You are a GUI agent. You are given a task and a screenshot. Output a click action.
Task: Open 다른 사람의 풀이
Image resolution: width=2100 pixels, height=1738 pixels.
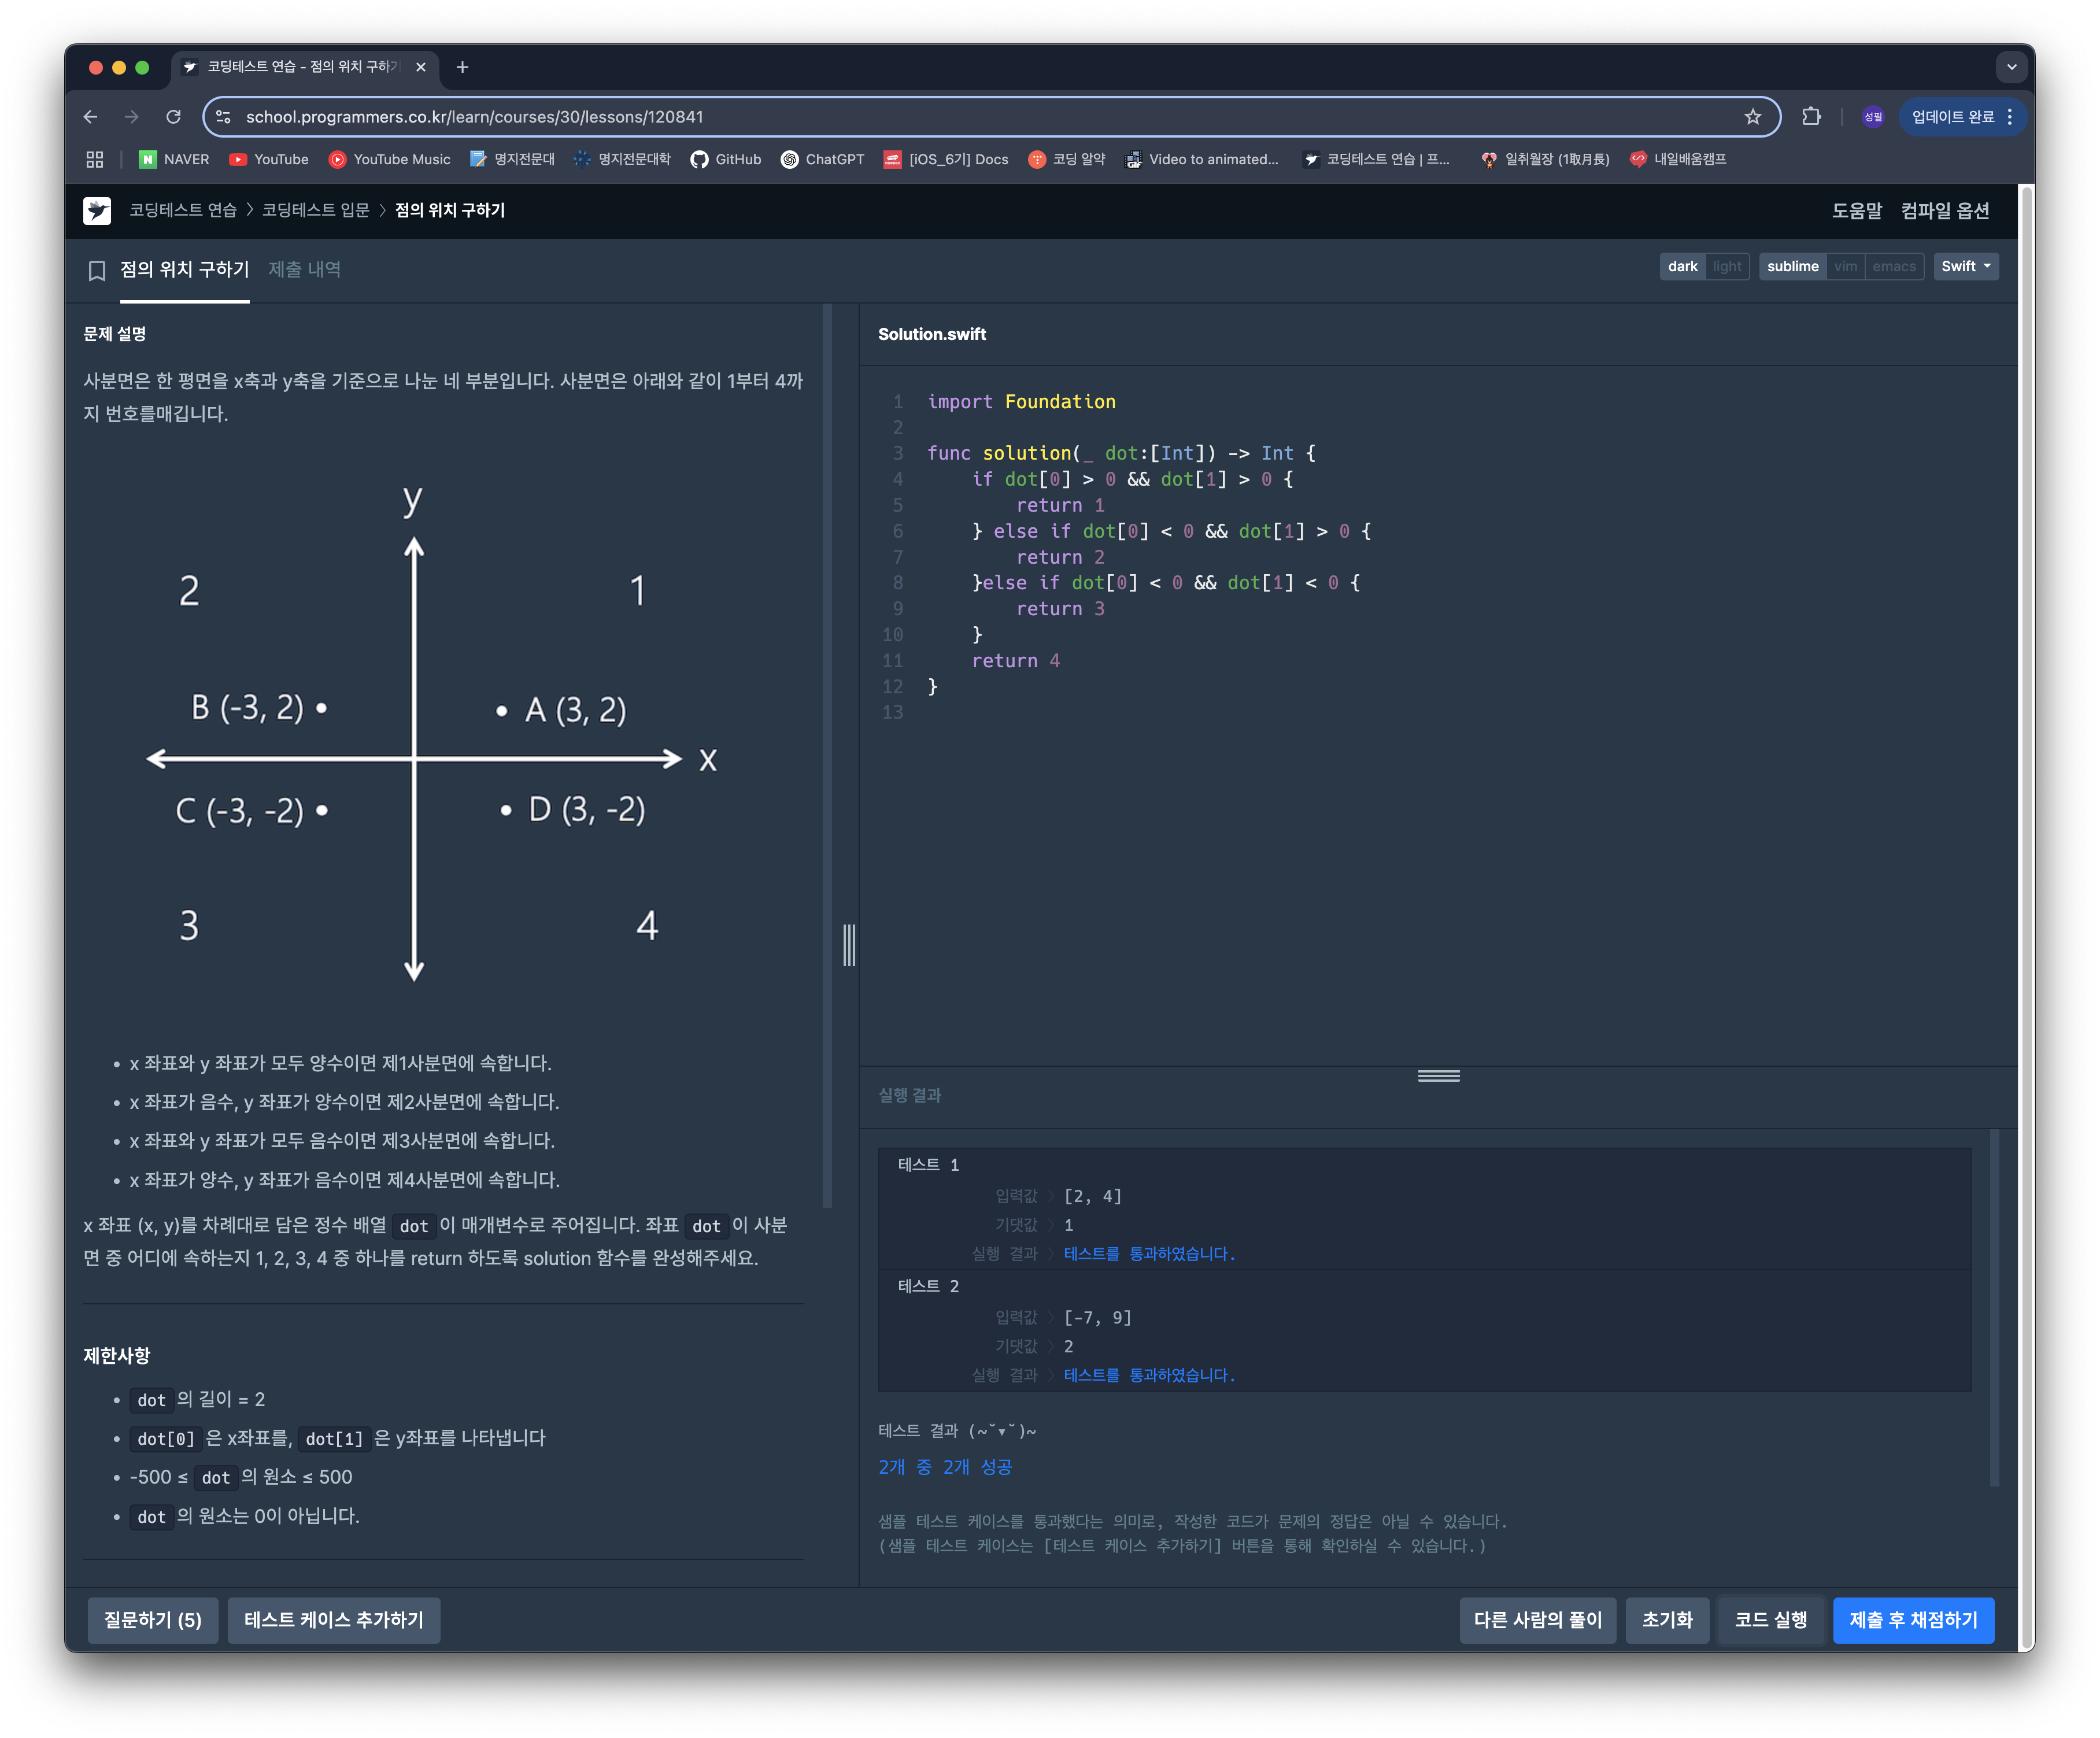pyautogui.click(x=1537, y=1619)
